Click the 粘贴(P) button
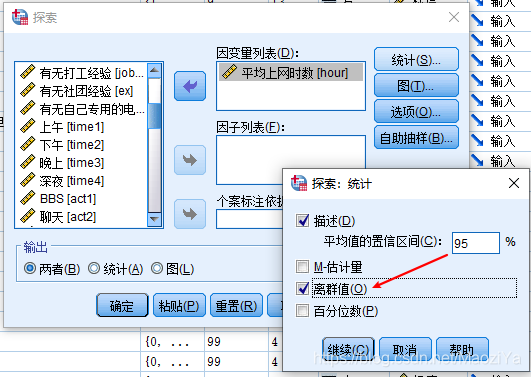This screenshot has height=377, width=531. tap(179, 305)
